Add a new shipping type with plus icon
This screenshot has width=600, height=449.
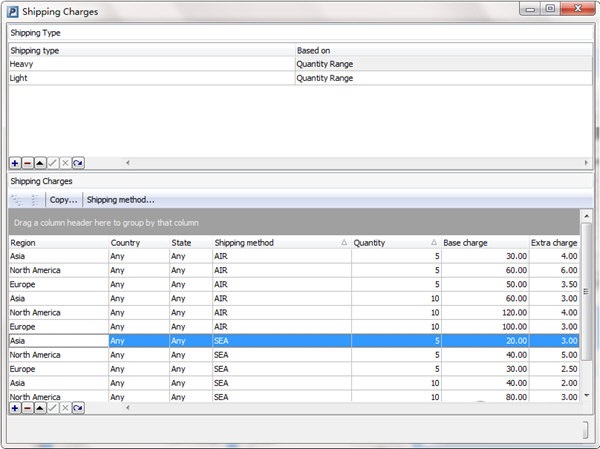(x=15, y=163)
